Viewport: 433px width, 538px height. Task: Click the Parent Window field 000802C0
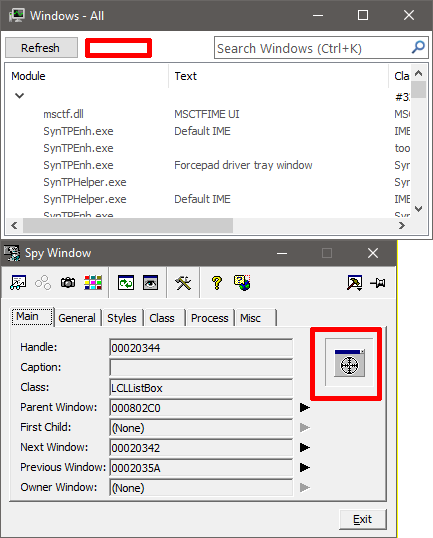201,408
